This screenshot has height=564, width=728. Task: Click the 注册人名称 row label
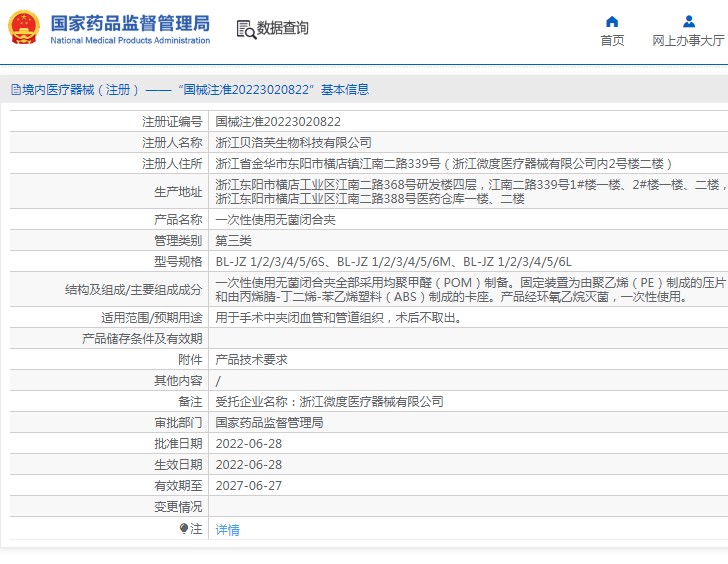172,143
